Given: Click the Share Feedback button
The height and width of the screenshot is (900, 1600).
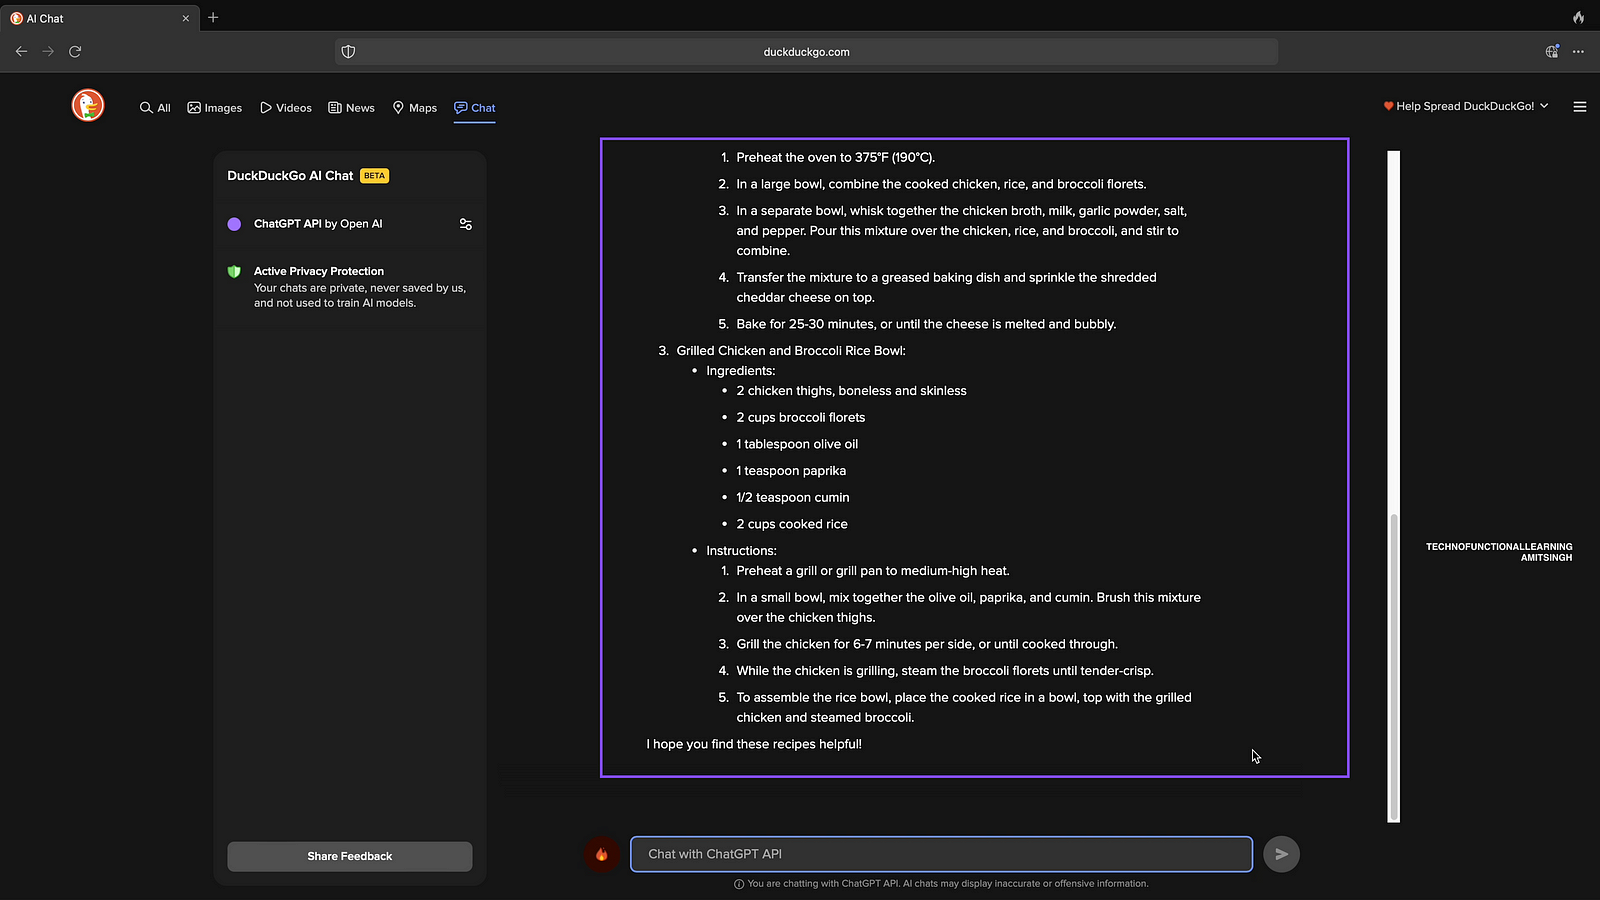Looking at the screenshot, I should coord(350,856).
